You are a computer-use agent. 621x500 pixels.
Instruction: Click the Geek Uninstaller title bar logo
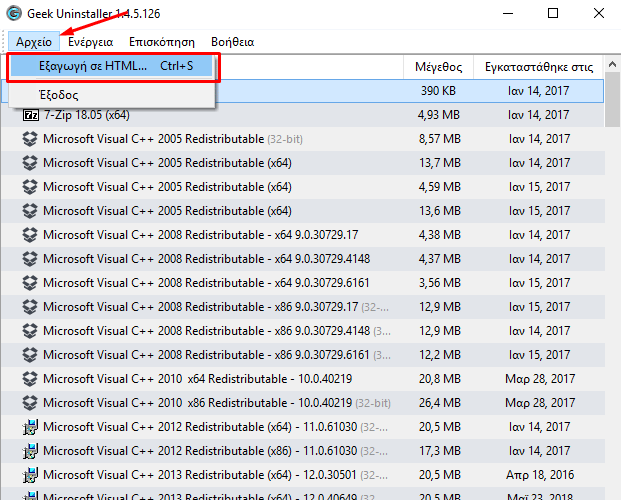[14, 13]
